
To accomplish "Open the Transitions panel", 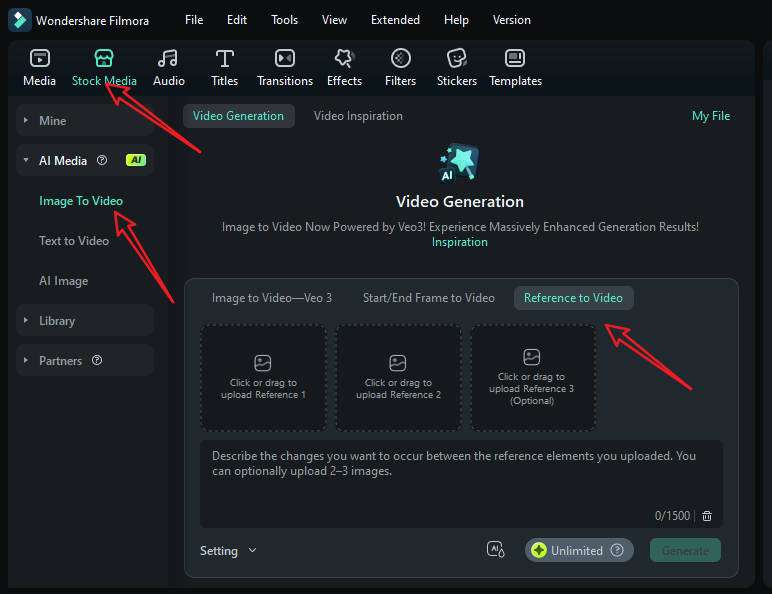I will [285, 68].
